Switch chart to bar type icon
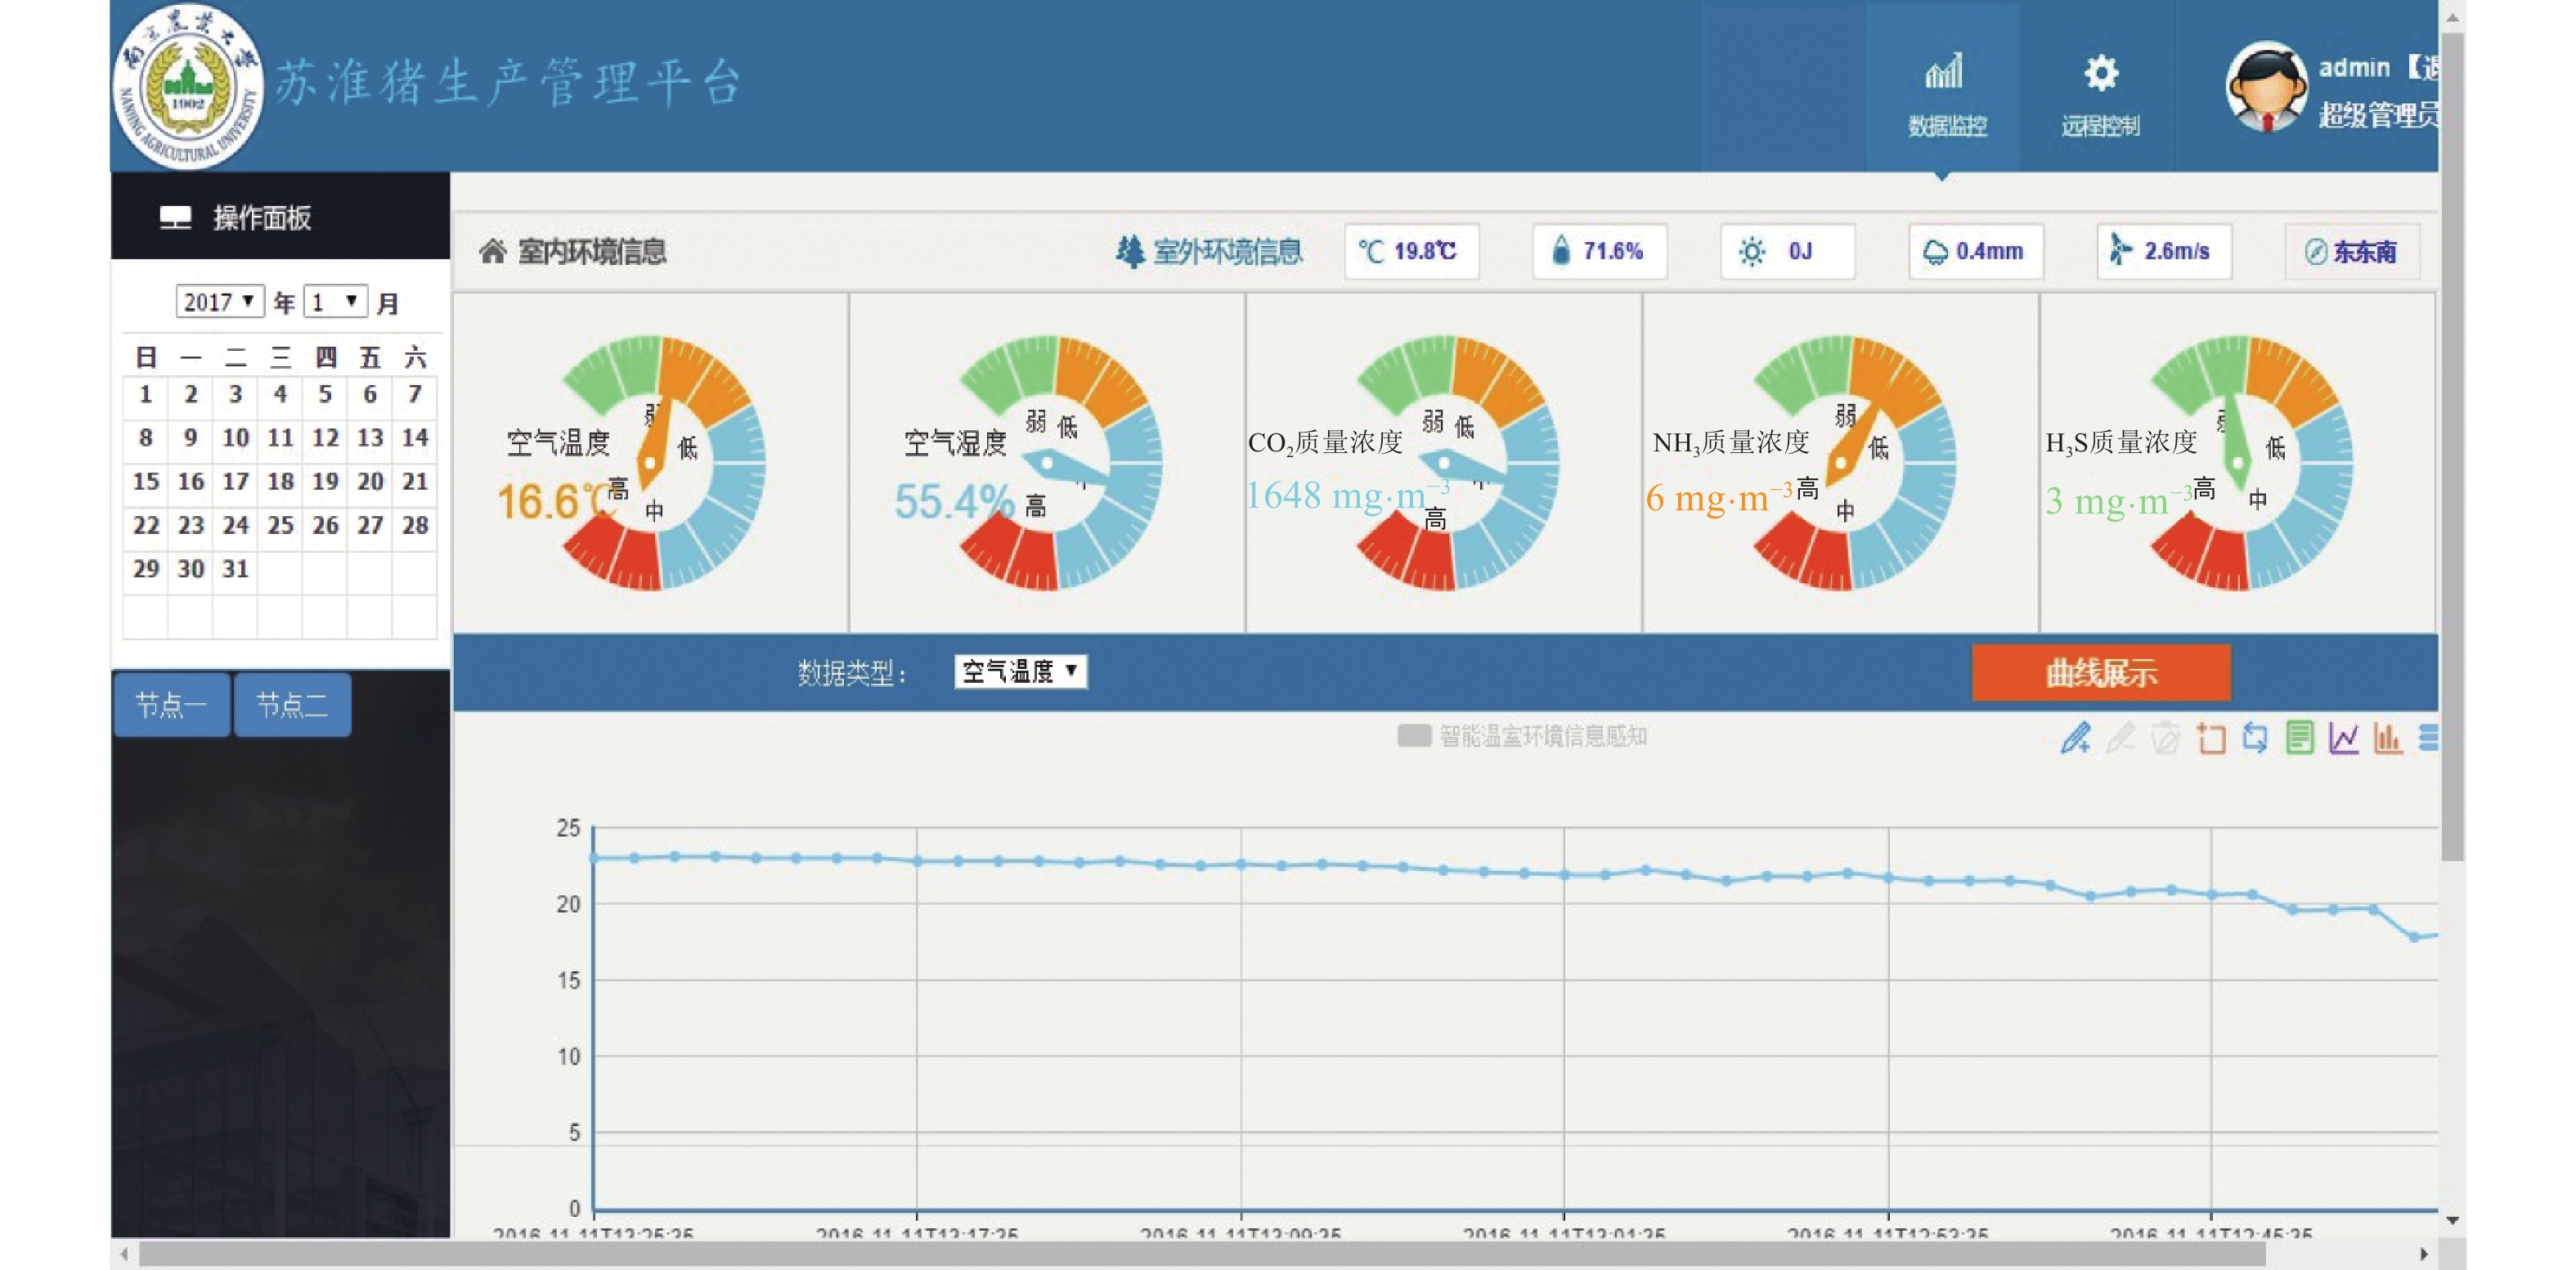Screen dimensions: 2576x1270 (2387, 738)
